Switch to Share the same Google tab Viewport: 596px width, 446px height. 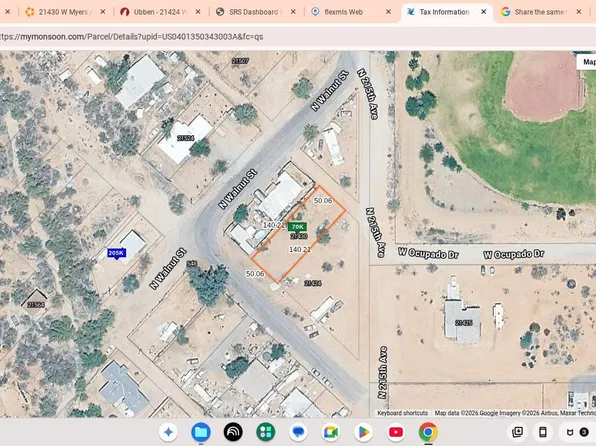pos(540,12)
